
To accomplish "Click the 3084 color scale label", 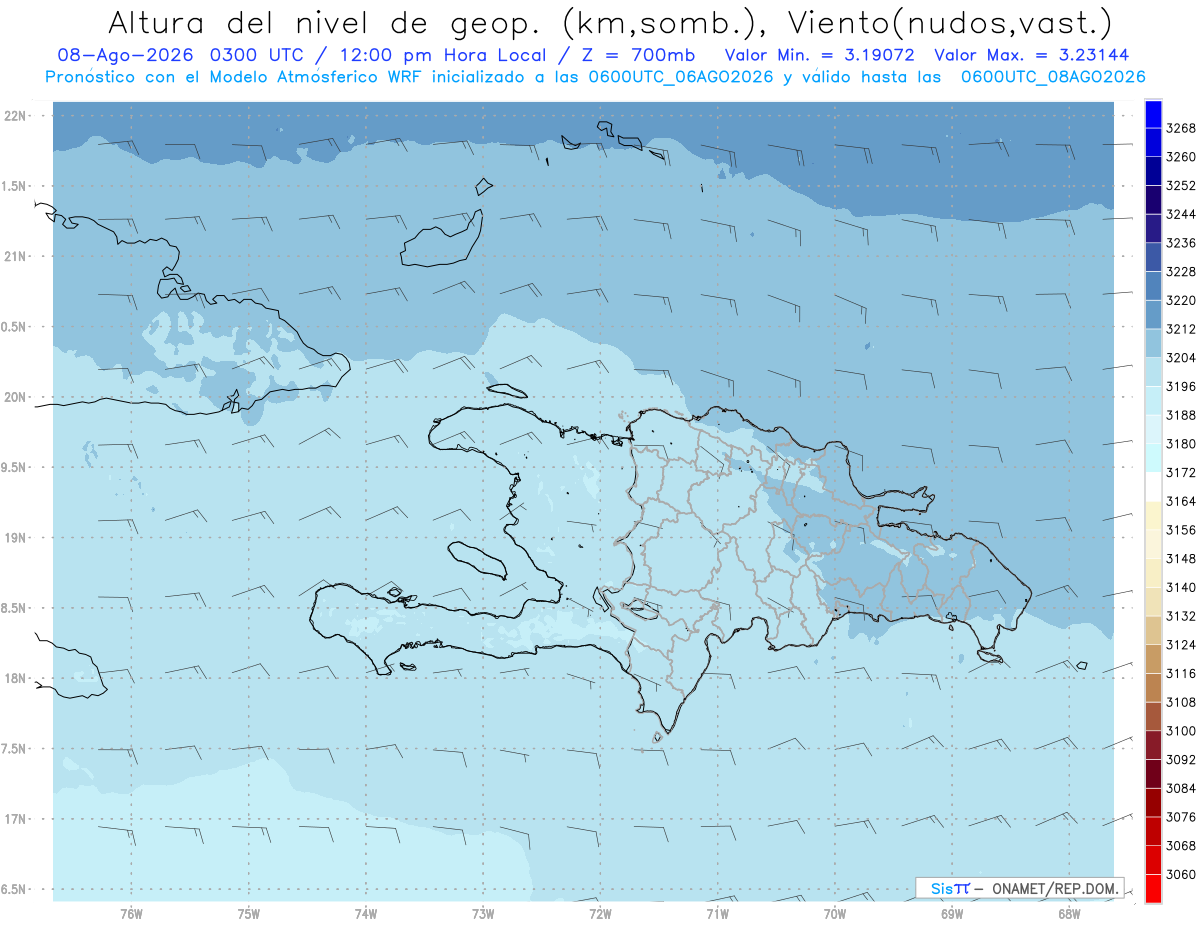I will (x=1181, y=788).
